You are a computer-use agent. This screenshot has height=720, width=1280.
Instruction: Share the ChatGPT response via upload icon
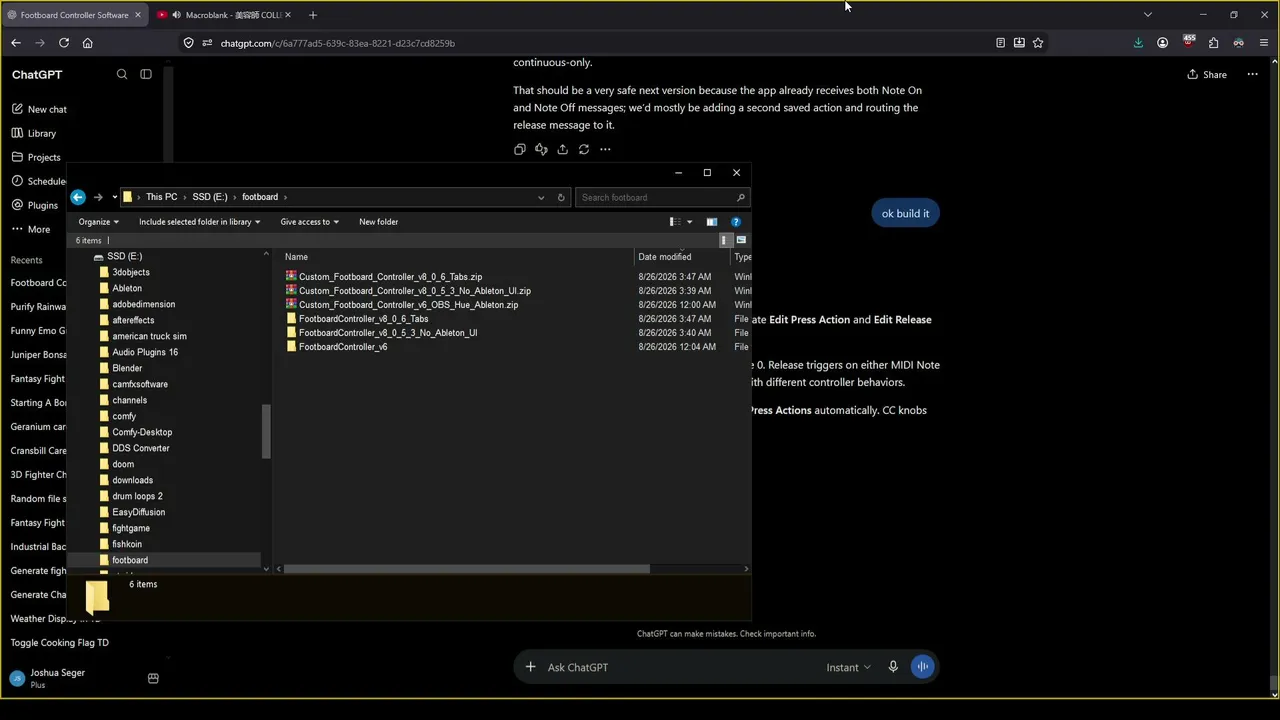tap(562, 149)
